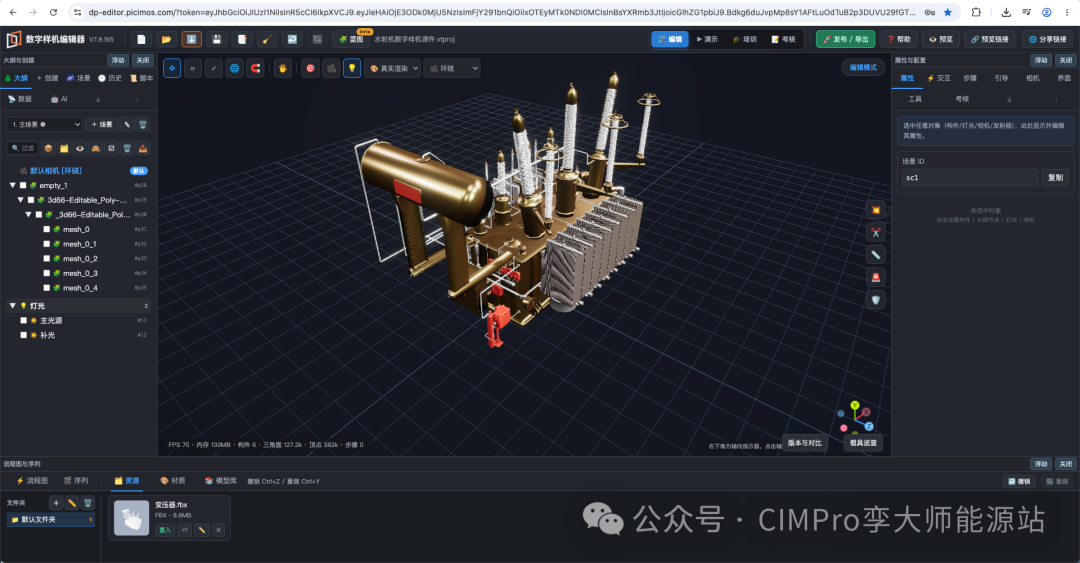Collapse the empty_1 tree node
Viewport: 1080px width, 563px height.
pos(12,185)
